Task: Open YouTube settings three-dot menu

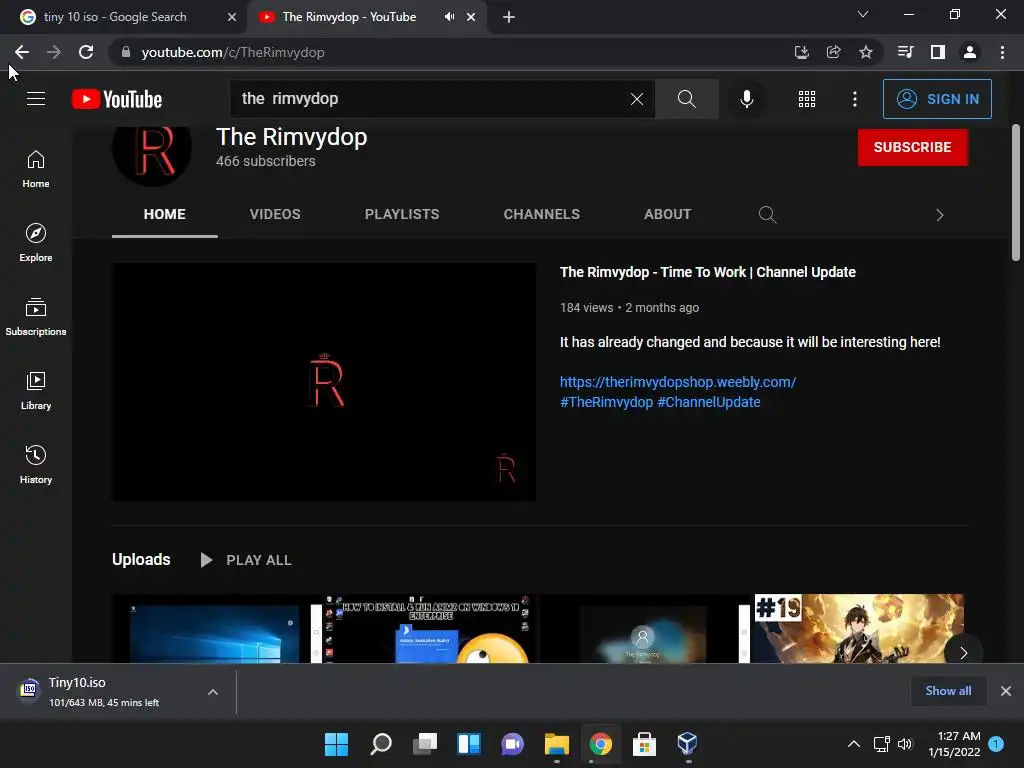Action: [x=854, y=99]
